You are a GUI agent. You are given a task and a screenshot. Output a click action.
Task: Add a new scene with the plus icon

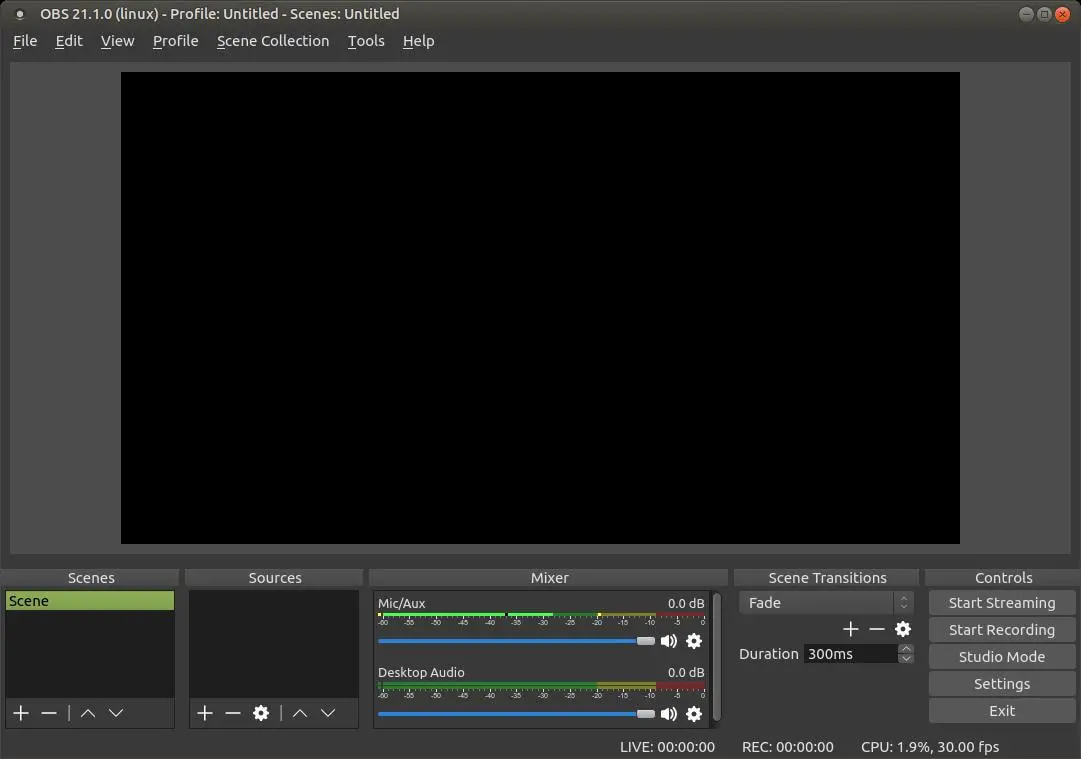point(20,713)
